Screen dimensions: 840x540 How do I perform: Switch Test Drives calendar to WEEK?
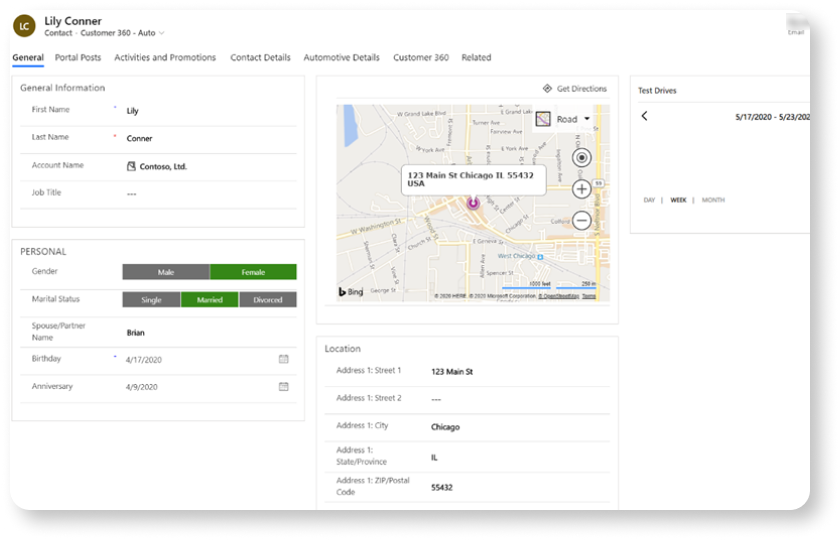[678, 200]
